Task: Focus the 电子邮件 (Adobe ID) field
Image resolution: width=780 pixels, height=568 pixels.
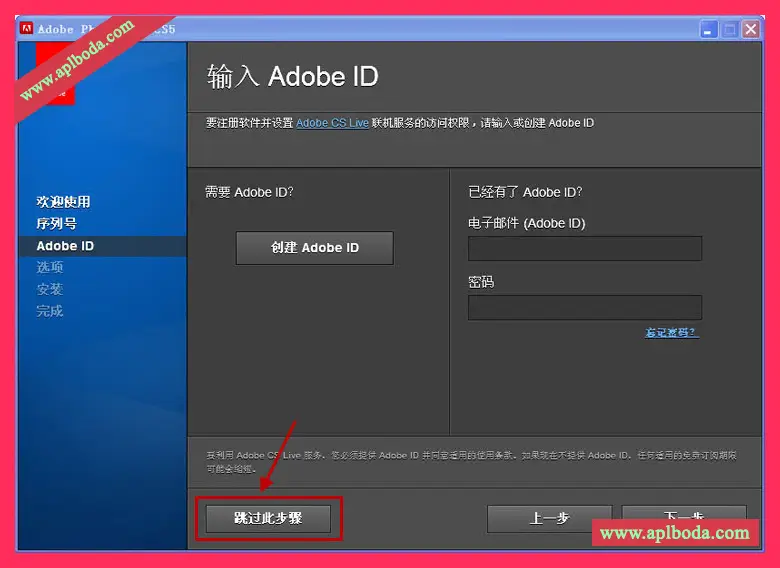Action: pyautogui.click(x=584, y=248)
